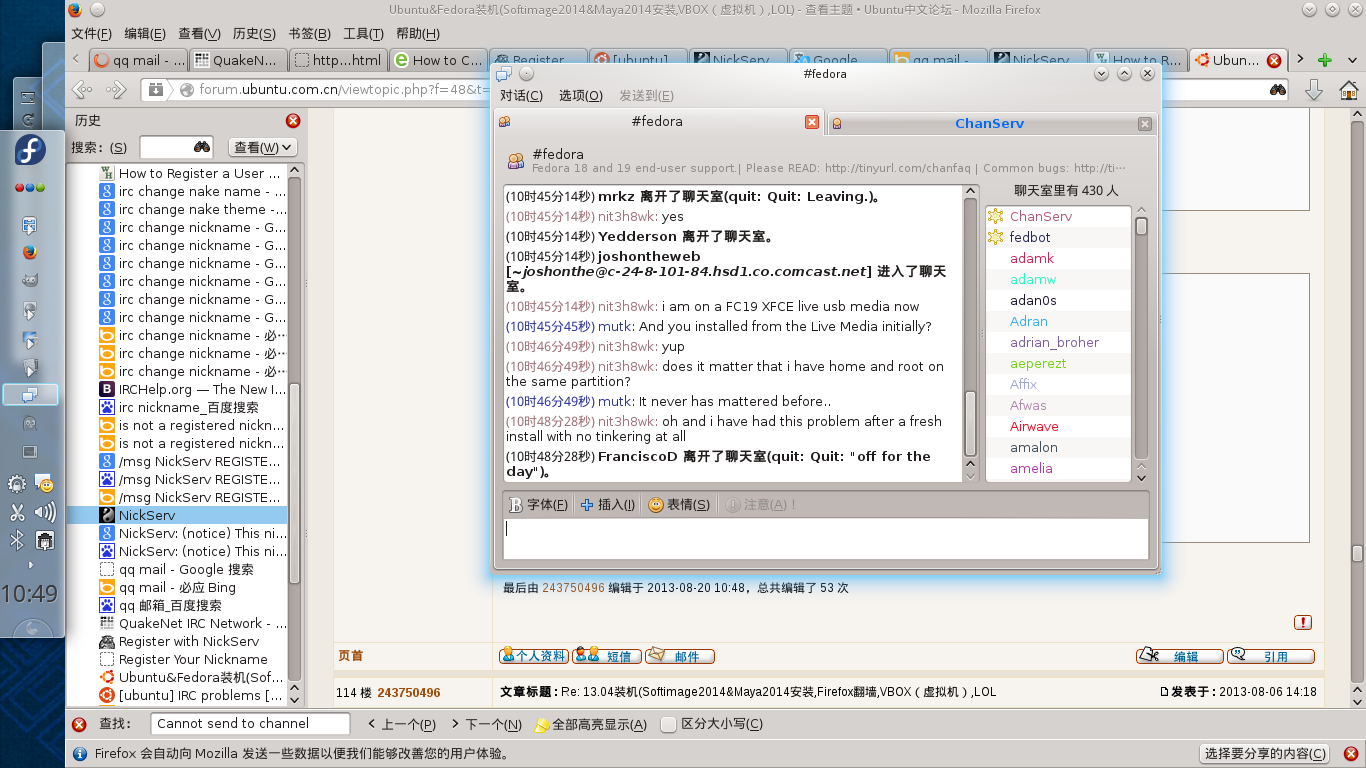The height and width of the screenshot is (768, 1366).
Task: Click the 10:49 clock in the dock
Action: click(29, 594)
